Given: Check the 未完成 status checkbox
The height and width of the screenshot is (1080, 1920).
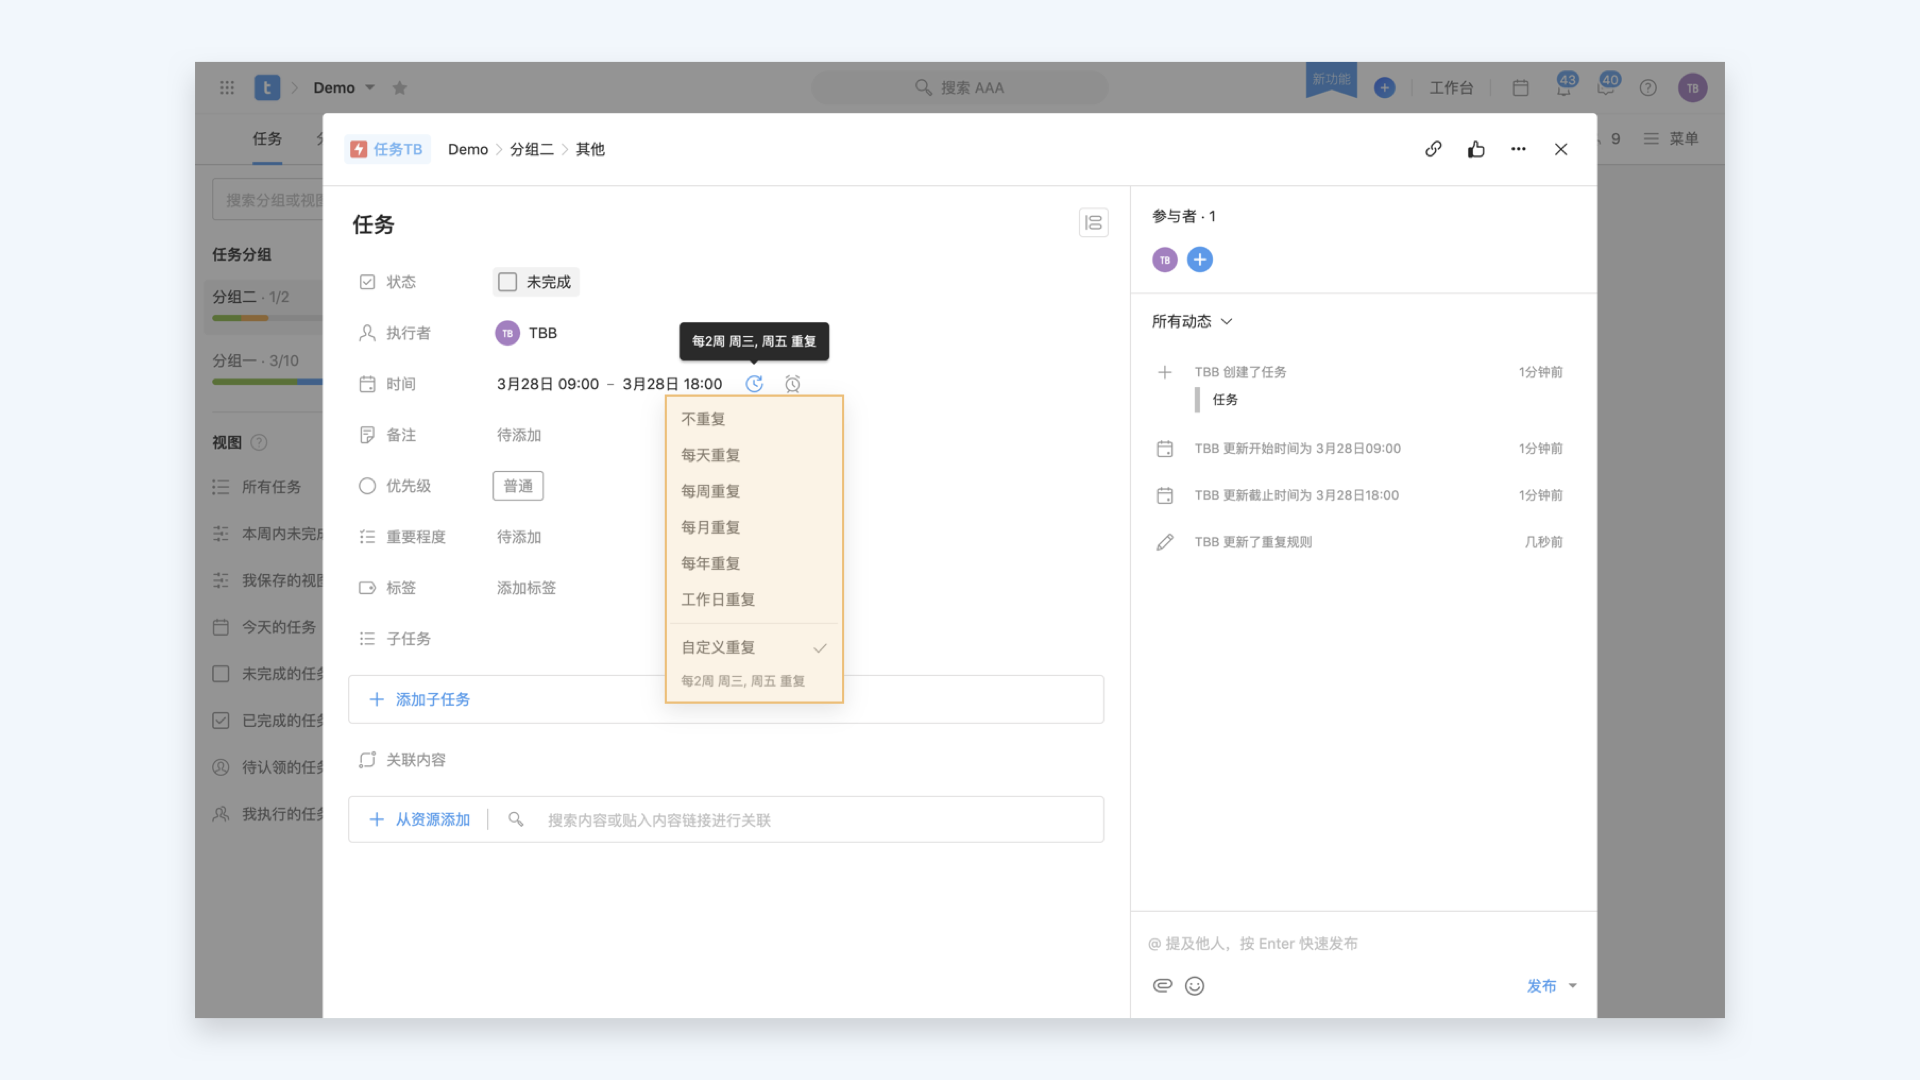Looking at the screenshot, I should [x=508, y=282].
